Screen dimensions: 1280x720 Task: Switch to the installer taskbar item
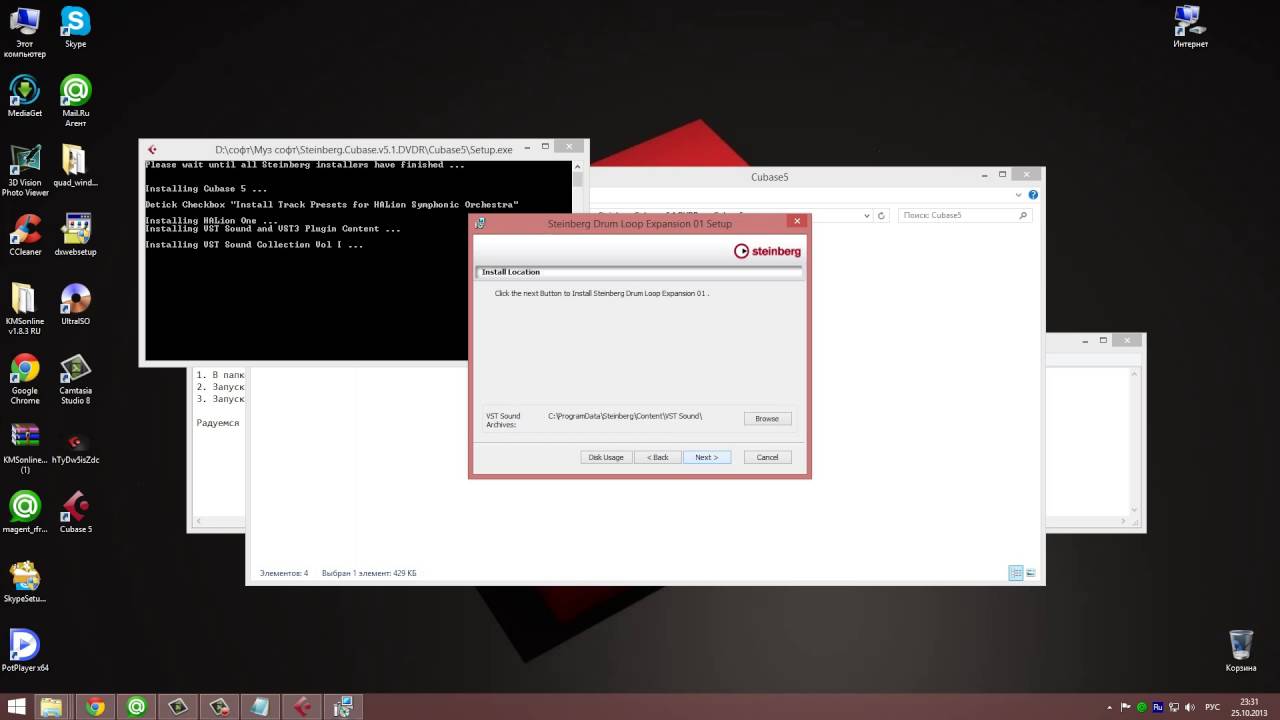coord(342,707)
